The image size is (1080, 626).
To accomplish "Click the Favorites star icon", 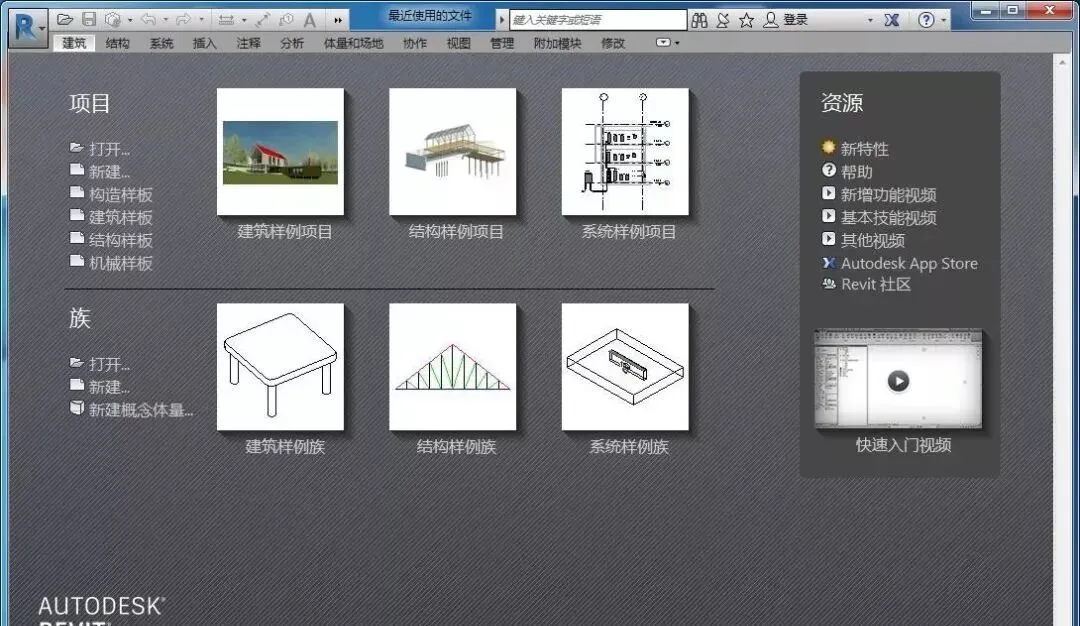I will [x=746, y=20].
